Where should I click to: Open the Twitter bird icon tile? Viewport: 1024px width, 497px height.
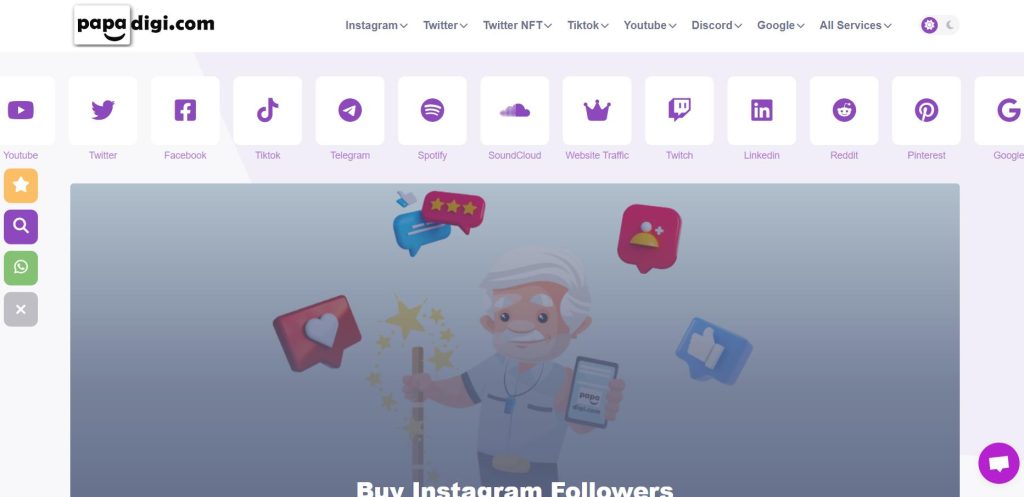(x=103, y=110)
